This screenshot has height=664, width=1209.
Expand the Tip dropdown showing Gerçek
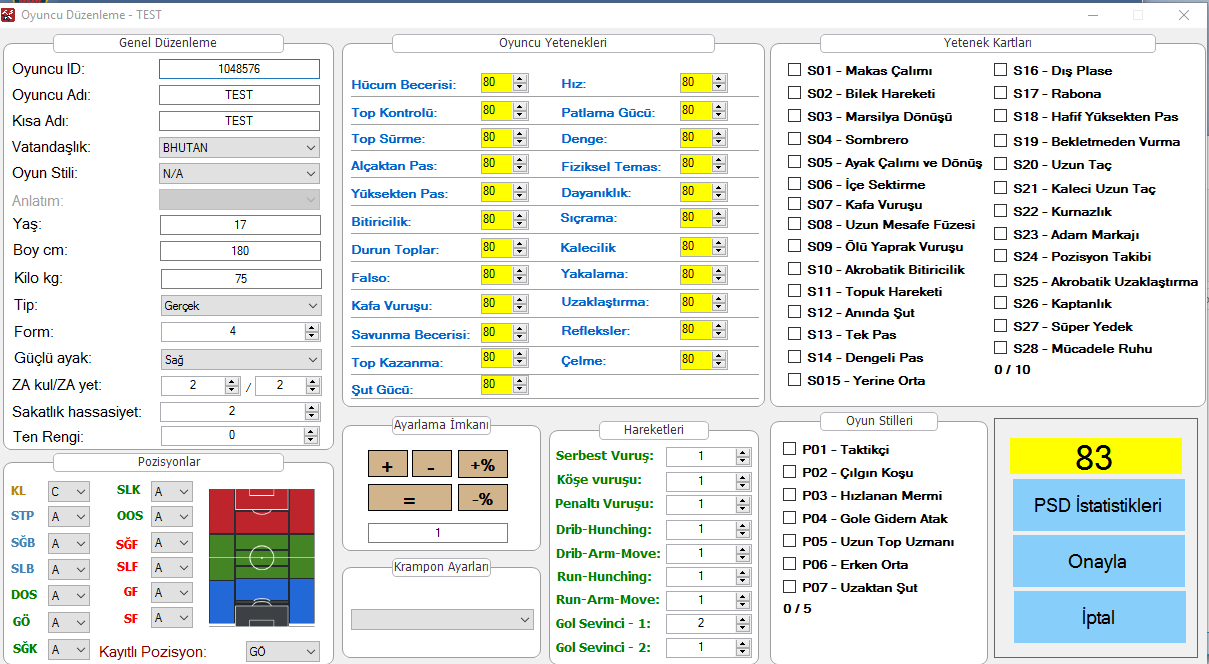click(x=240, y=306)
